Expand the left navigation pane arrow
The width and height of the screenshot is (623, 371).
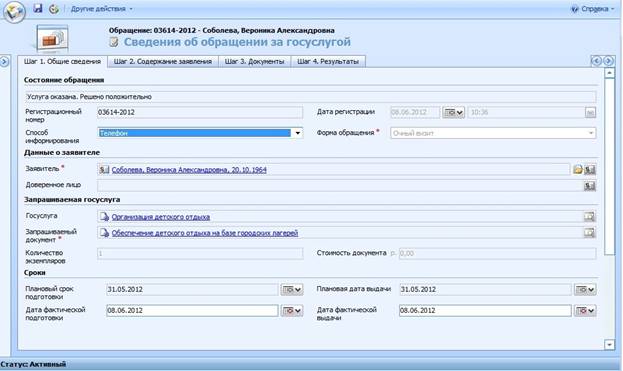(x=4, y=62)
